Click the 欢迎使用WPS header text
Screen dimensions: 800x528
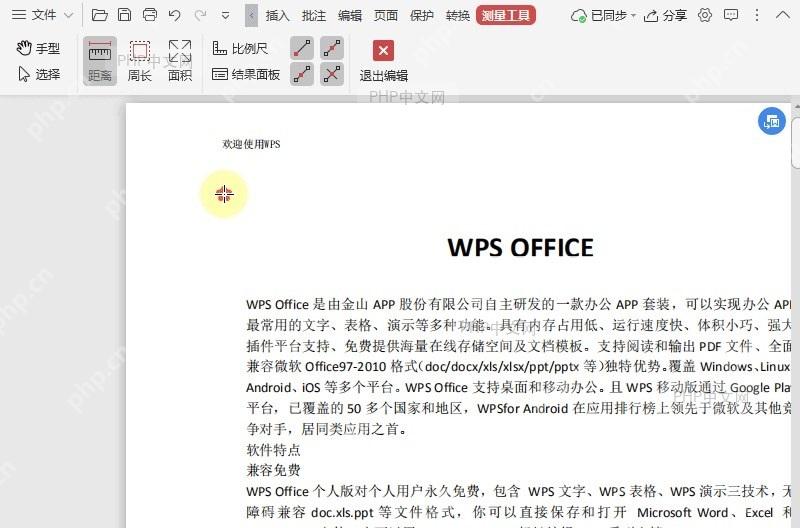coord(251,144)
